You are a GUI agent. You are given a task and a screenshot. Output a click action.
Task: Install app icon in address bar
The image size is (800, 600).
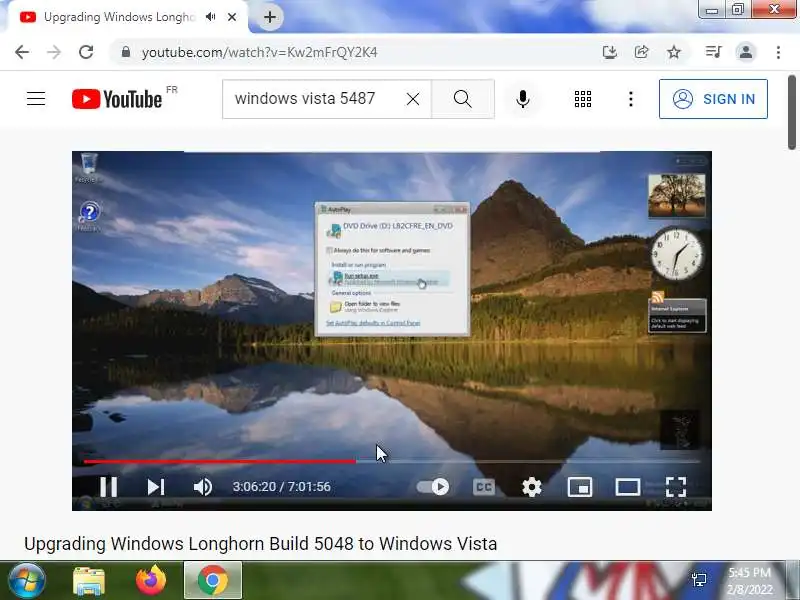point(610,52)
